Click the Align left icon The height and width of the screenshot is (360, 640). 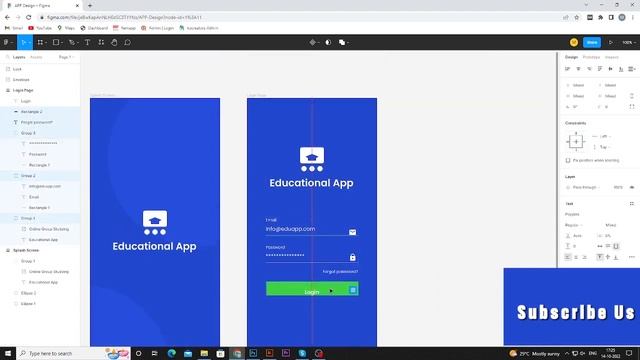(567, 69)
